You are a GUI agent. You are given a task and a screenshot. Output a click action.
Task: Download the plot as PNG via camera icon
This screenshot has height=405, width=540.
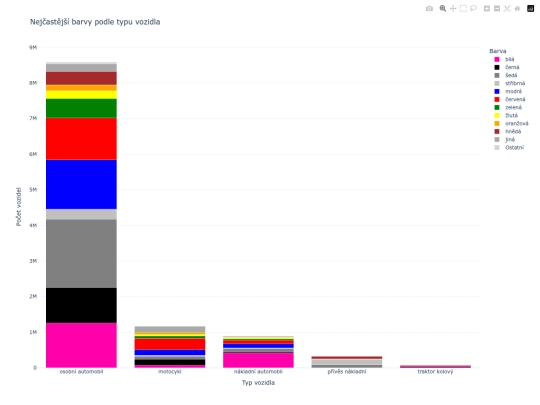(429, 9)
